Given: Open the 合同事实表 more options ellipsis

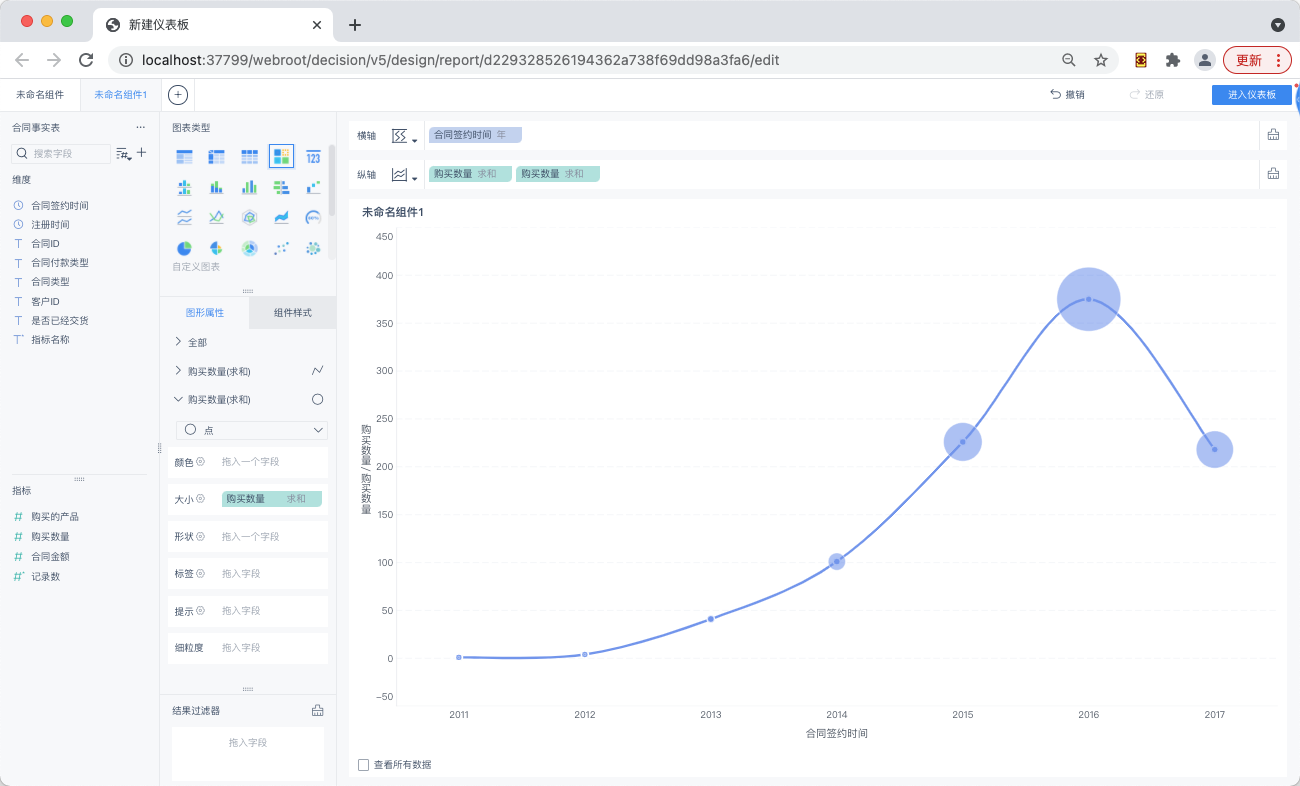Looking at the screenshot, I should pyautogui.click(x=141, y=127).
